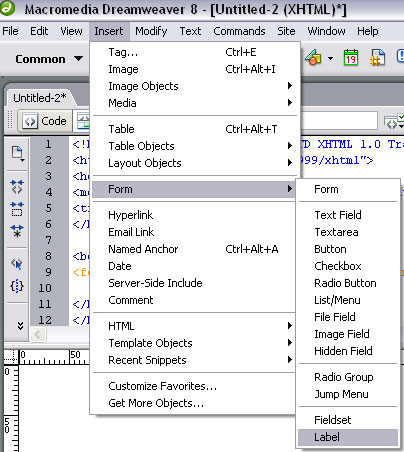Insert a Textarea form element

point(348,232)
